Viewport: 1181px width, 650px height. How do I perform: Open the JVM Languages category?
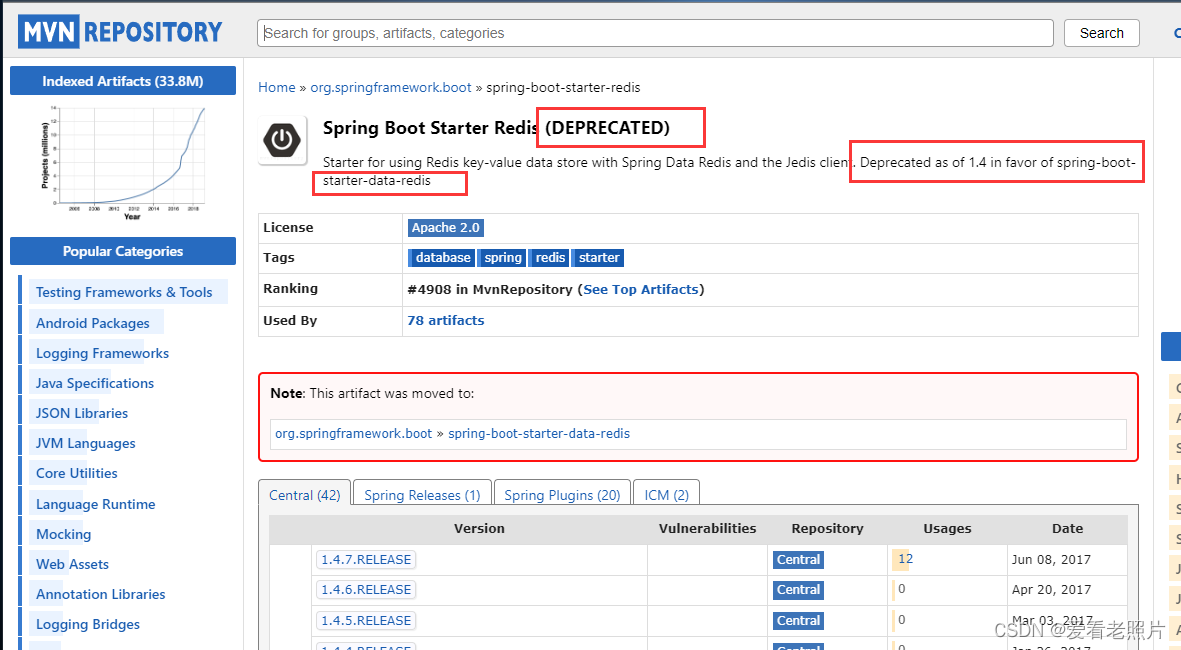click(86, 444)
